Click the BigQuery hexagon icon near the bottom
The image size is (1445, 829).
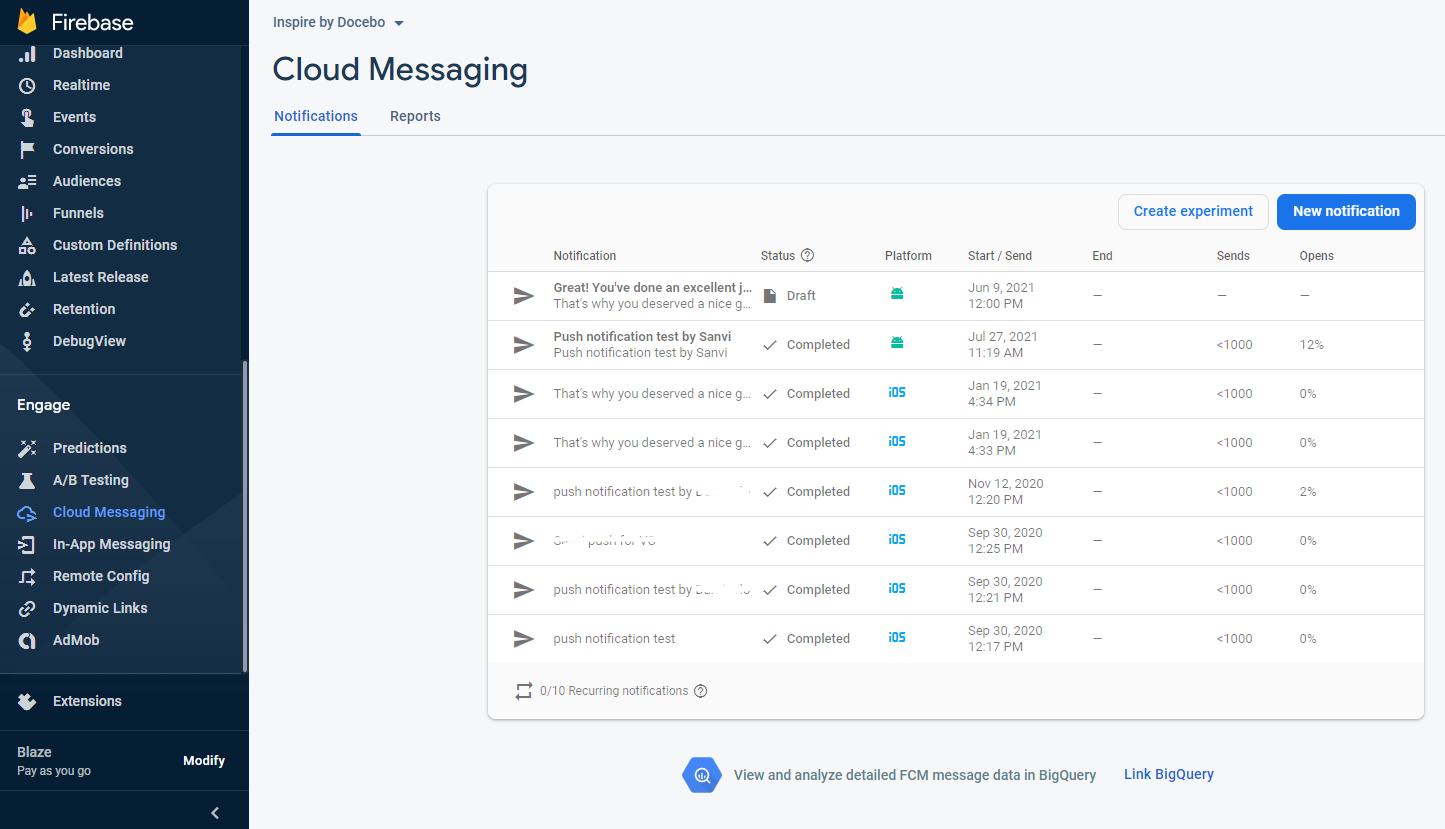coord(702,775)
